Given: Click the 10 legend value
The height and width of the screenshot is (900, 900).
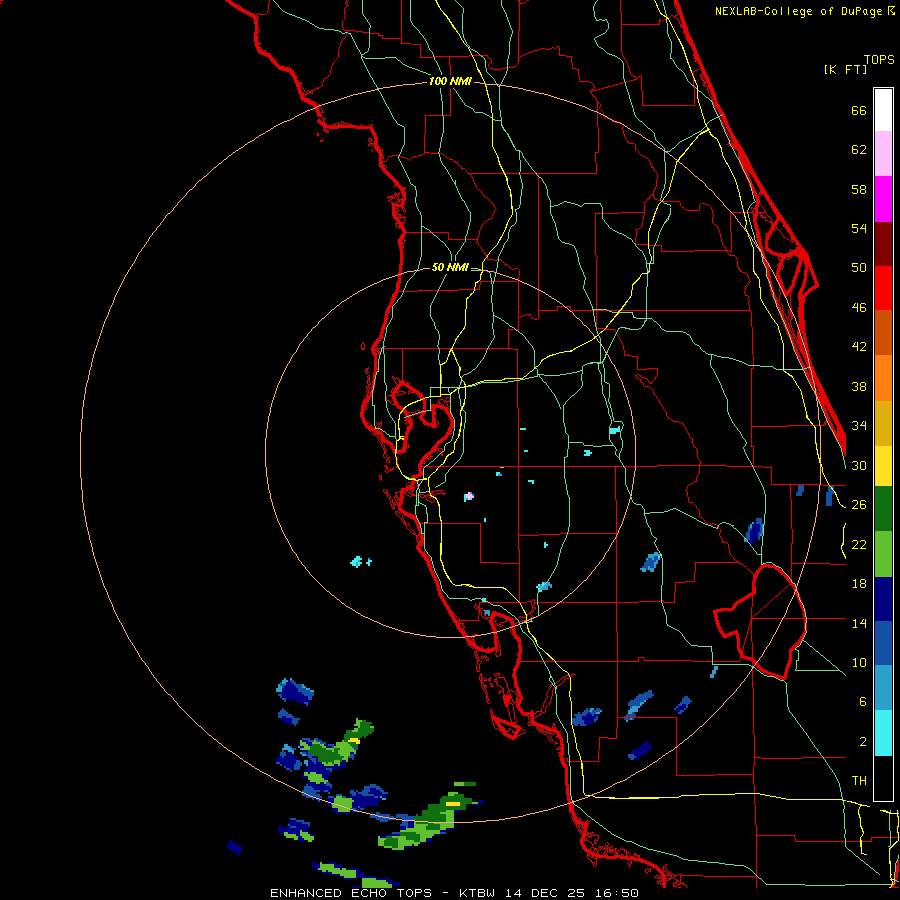Looking at the screenshot, I should point(859,663).
